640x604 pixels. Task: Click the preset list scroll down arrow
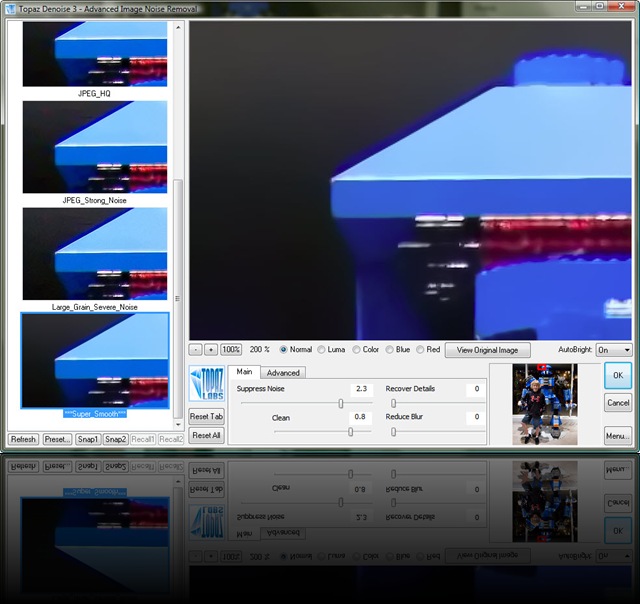(x=178, y=425)
